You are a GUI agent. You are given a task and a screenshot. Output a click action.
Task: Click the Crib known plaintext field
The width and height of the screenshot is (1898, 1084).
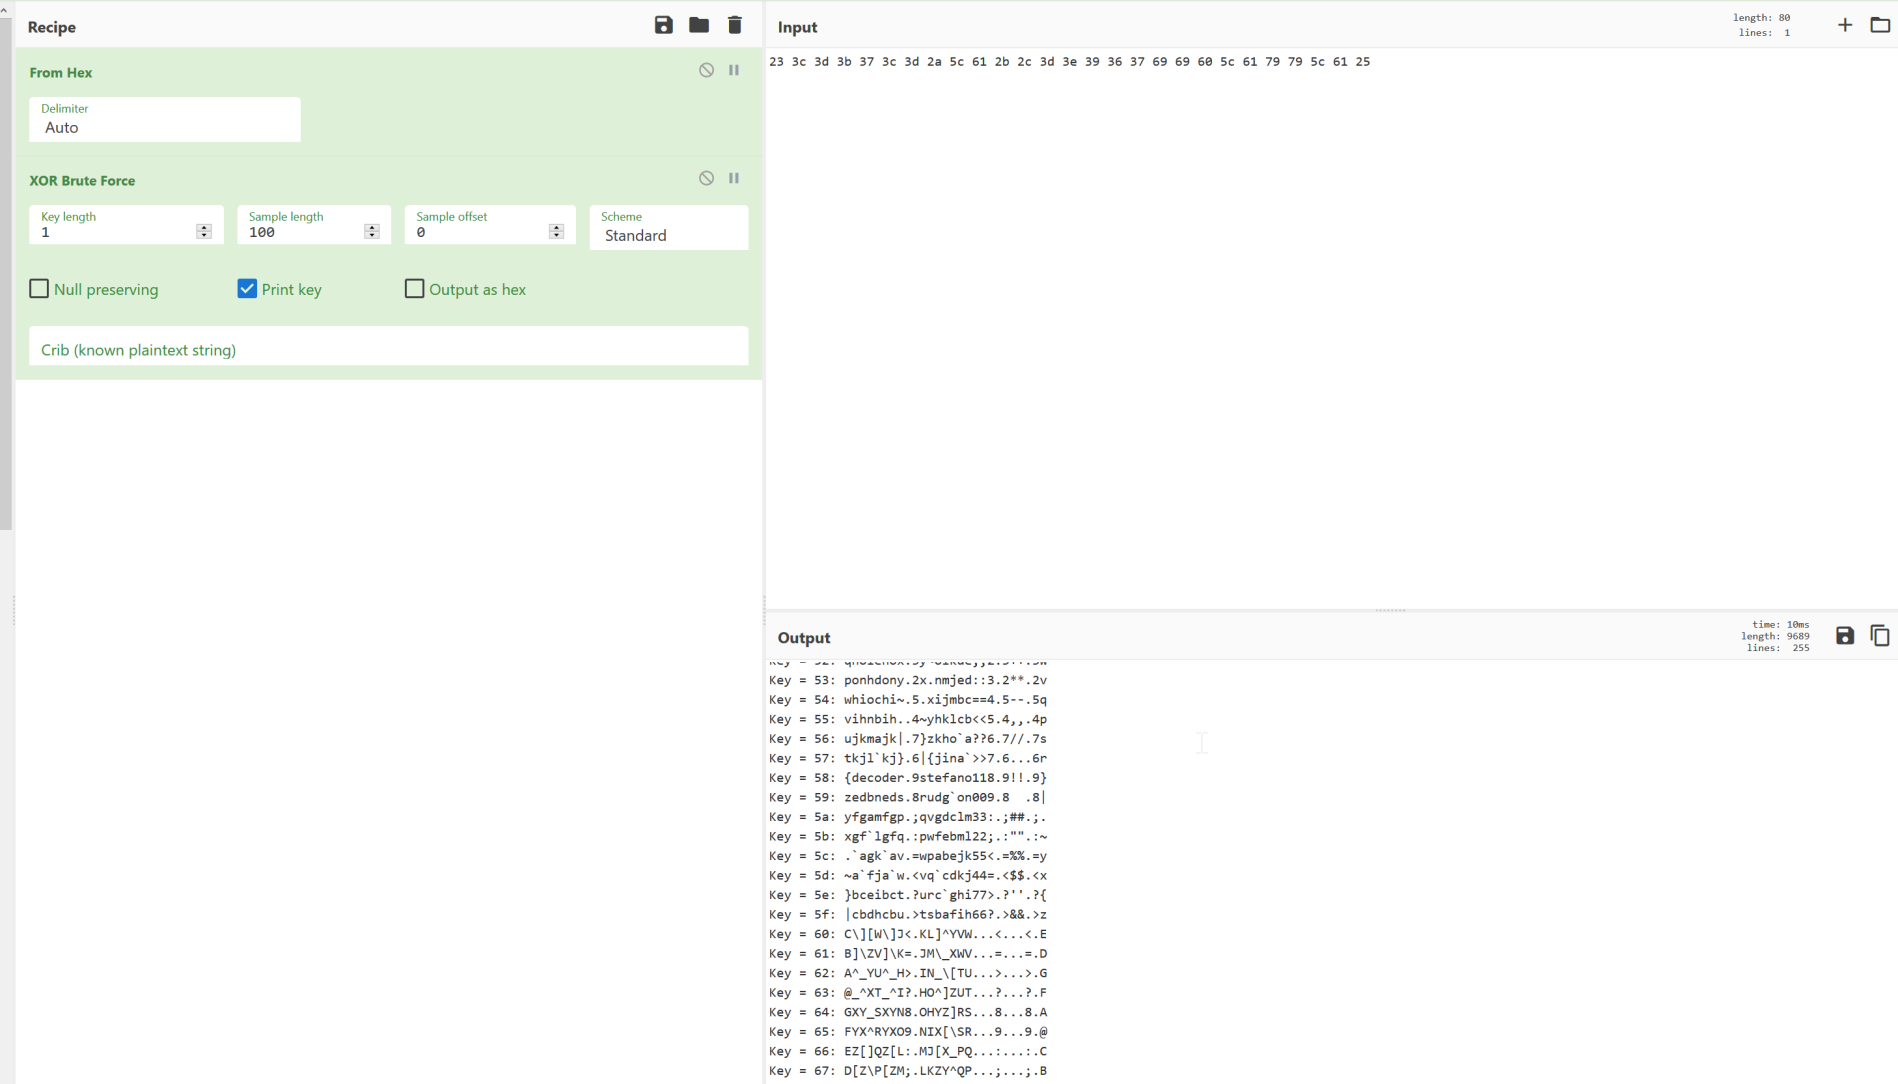[x=388, y=349]
